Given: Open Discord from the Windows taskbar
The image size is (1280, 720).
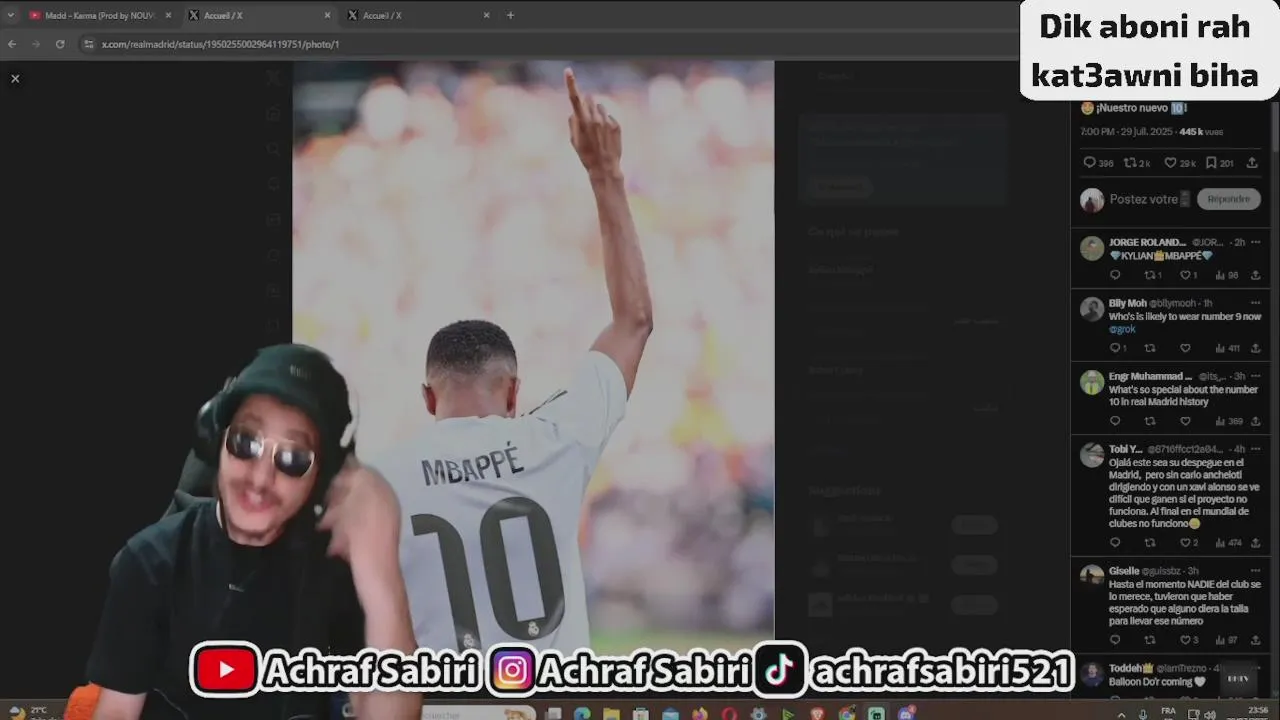Looking at the screenshot, I should pyautogui.click(x=907, y=713).
